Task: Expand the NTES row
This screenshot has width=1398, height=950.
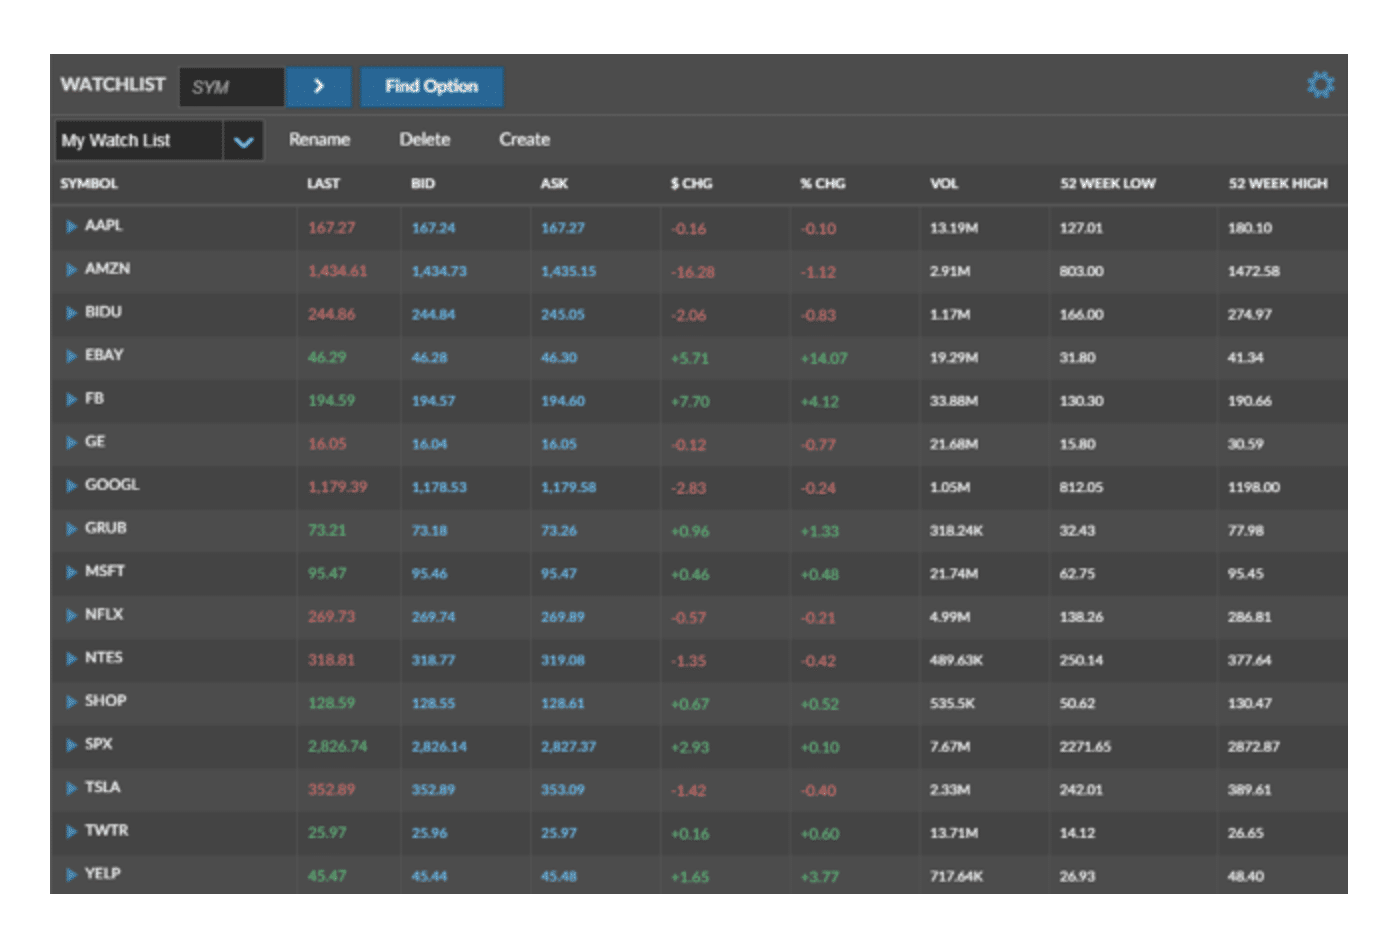Action: 71,659
